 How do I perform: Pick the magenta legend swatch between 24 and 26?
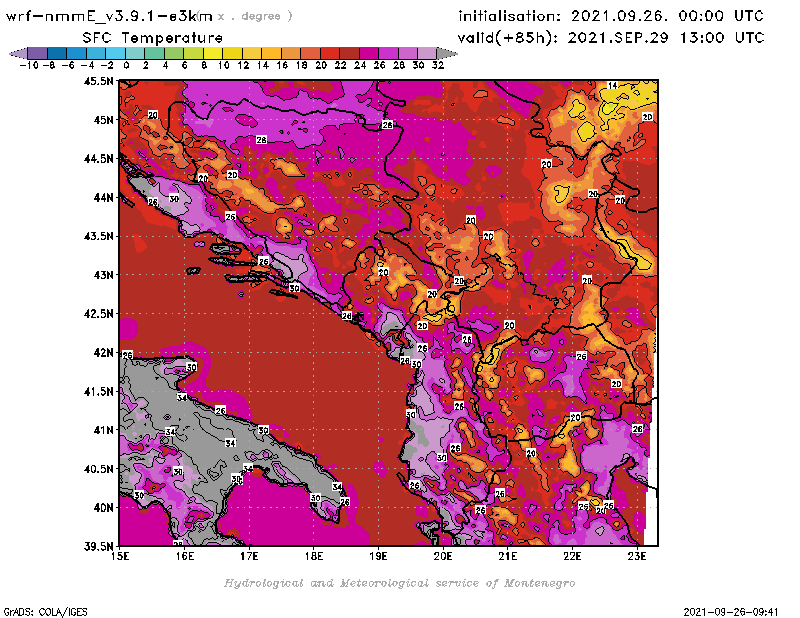coord(369,53)
